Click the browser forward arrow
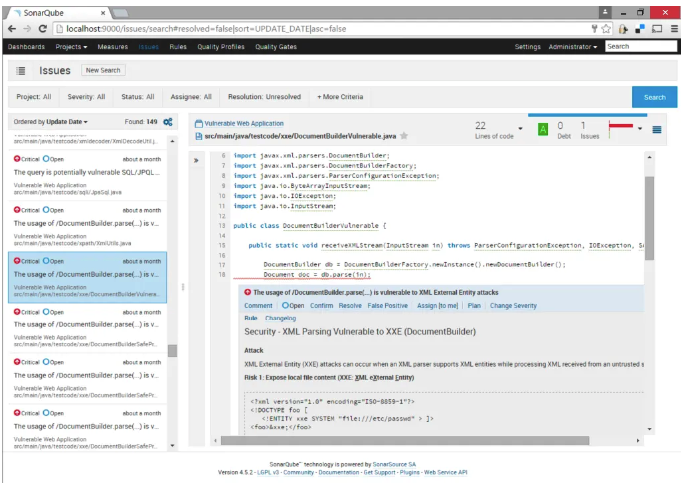The image size is (681, 484). (x=27, y=29)
